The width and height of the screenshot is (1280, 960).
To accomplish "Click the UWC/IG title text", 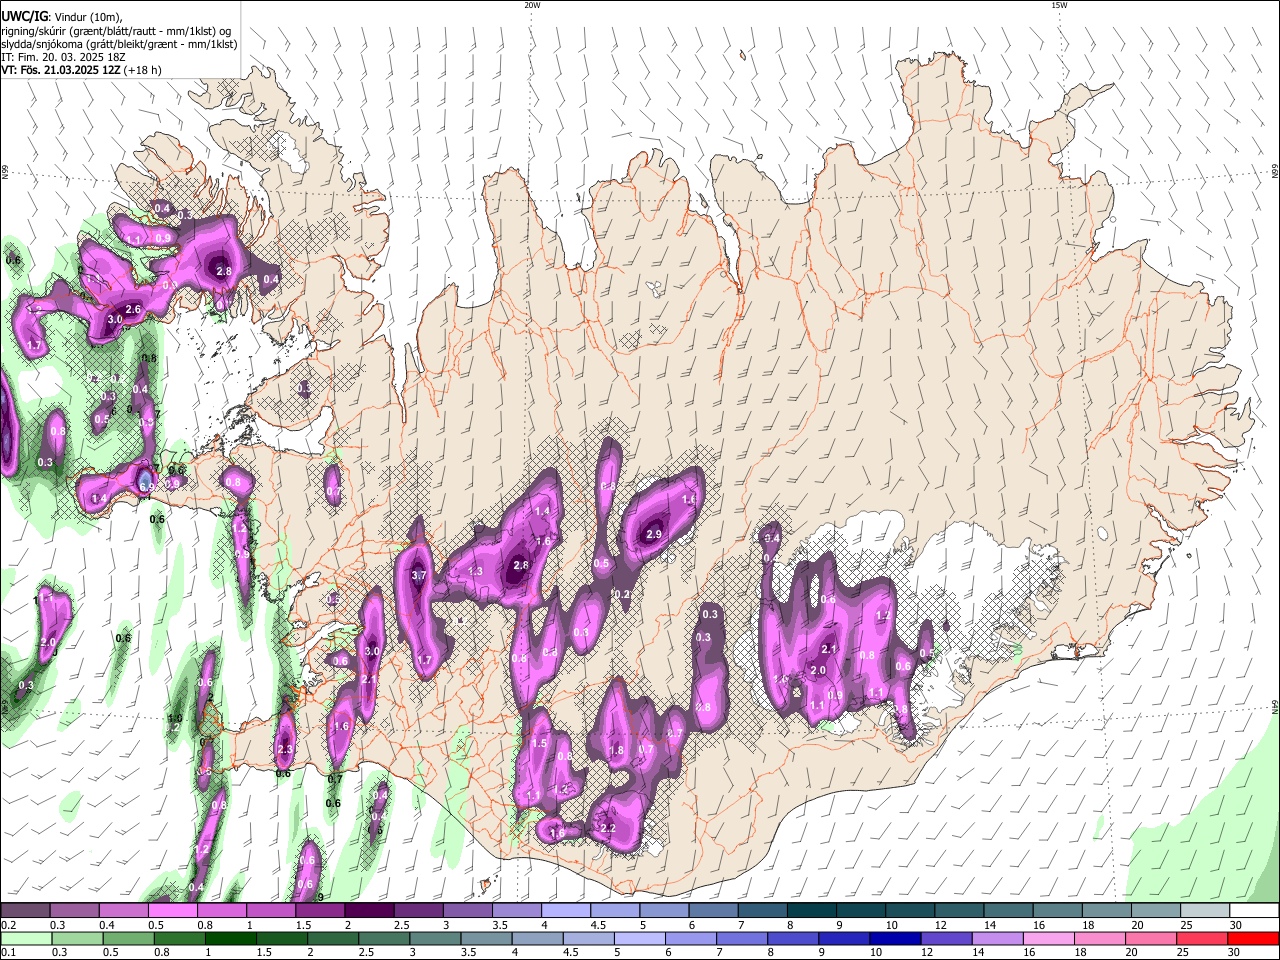I will click(x=25, y=17).
